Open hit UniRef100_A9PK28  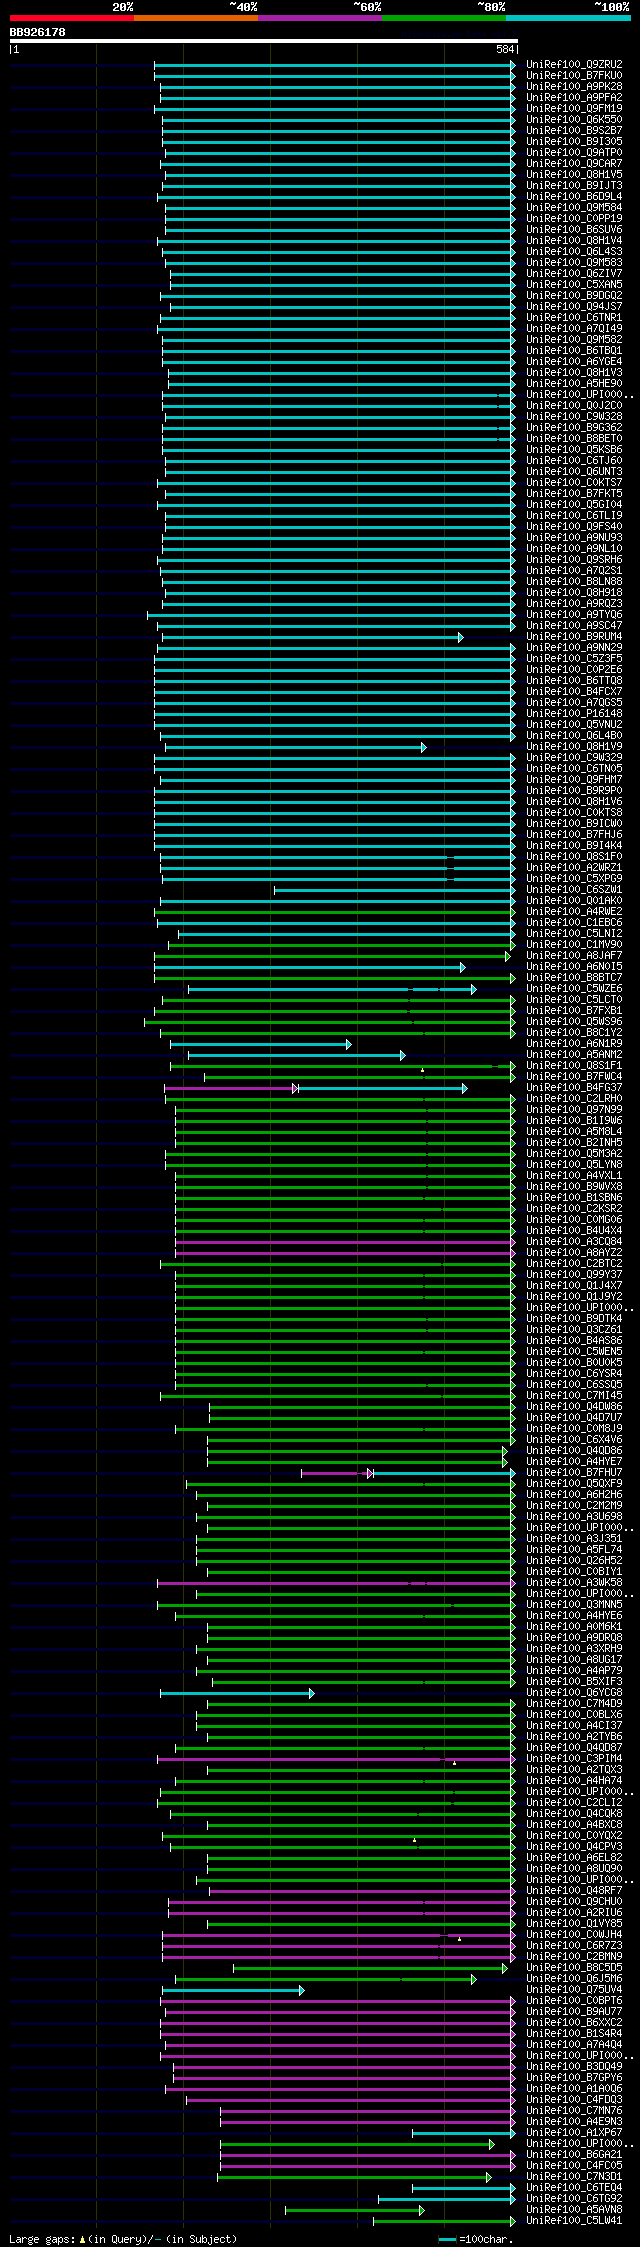[x=574, y=86]
